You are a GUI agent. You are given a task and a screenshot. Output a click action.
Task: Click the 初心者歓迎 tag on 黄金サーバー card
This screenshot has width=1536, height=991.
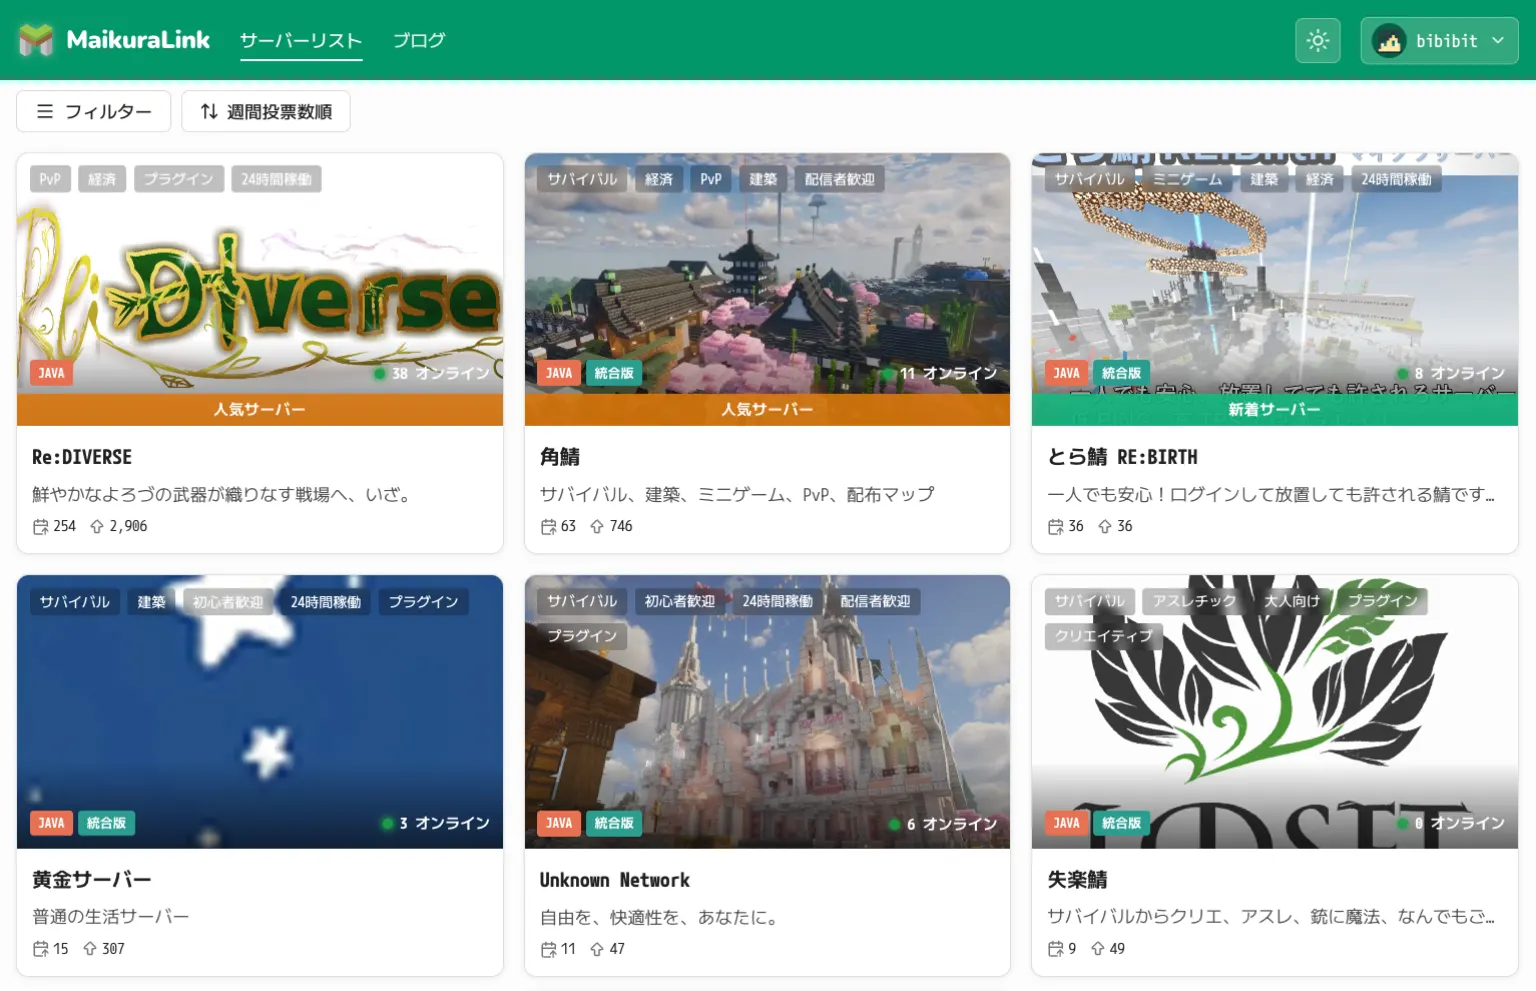228,602
